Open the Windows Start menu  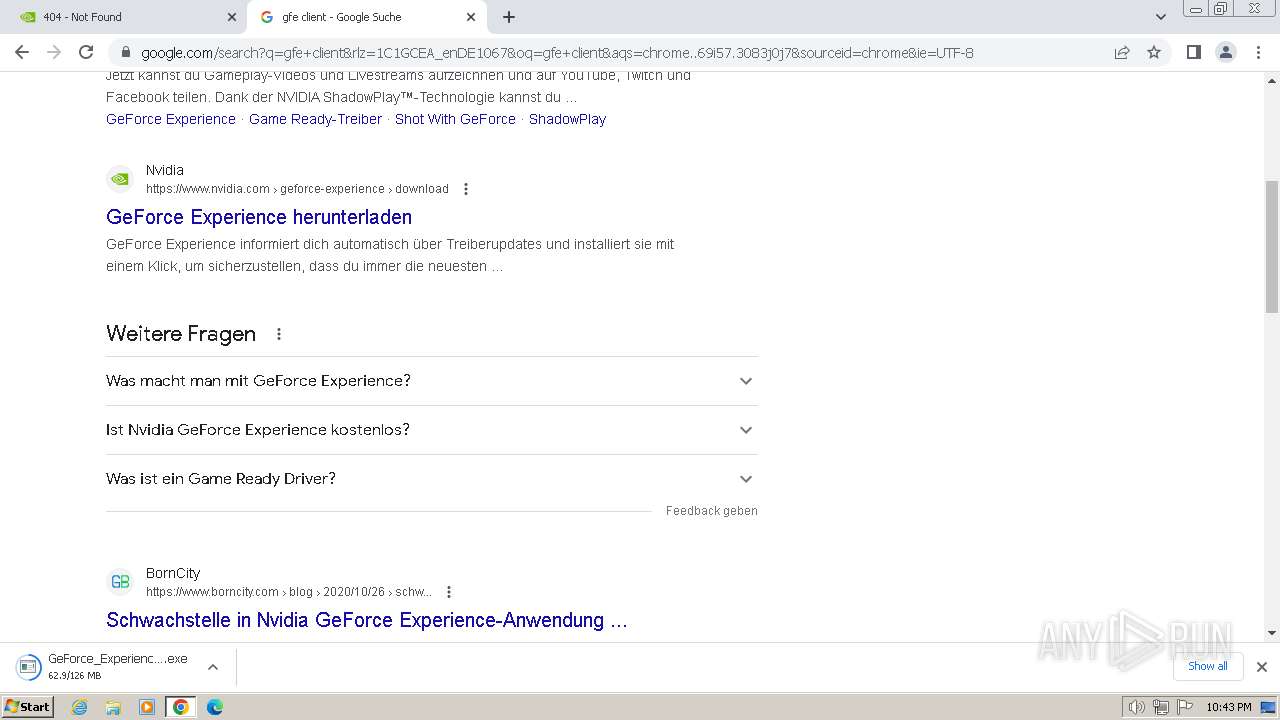[27, 707]
